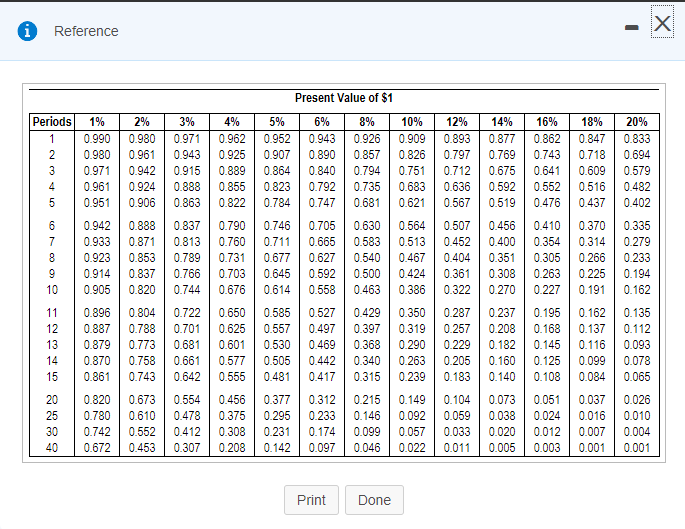
Task: Click value 0.636 in the 12% column
Action: point(457,187)
